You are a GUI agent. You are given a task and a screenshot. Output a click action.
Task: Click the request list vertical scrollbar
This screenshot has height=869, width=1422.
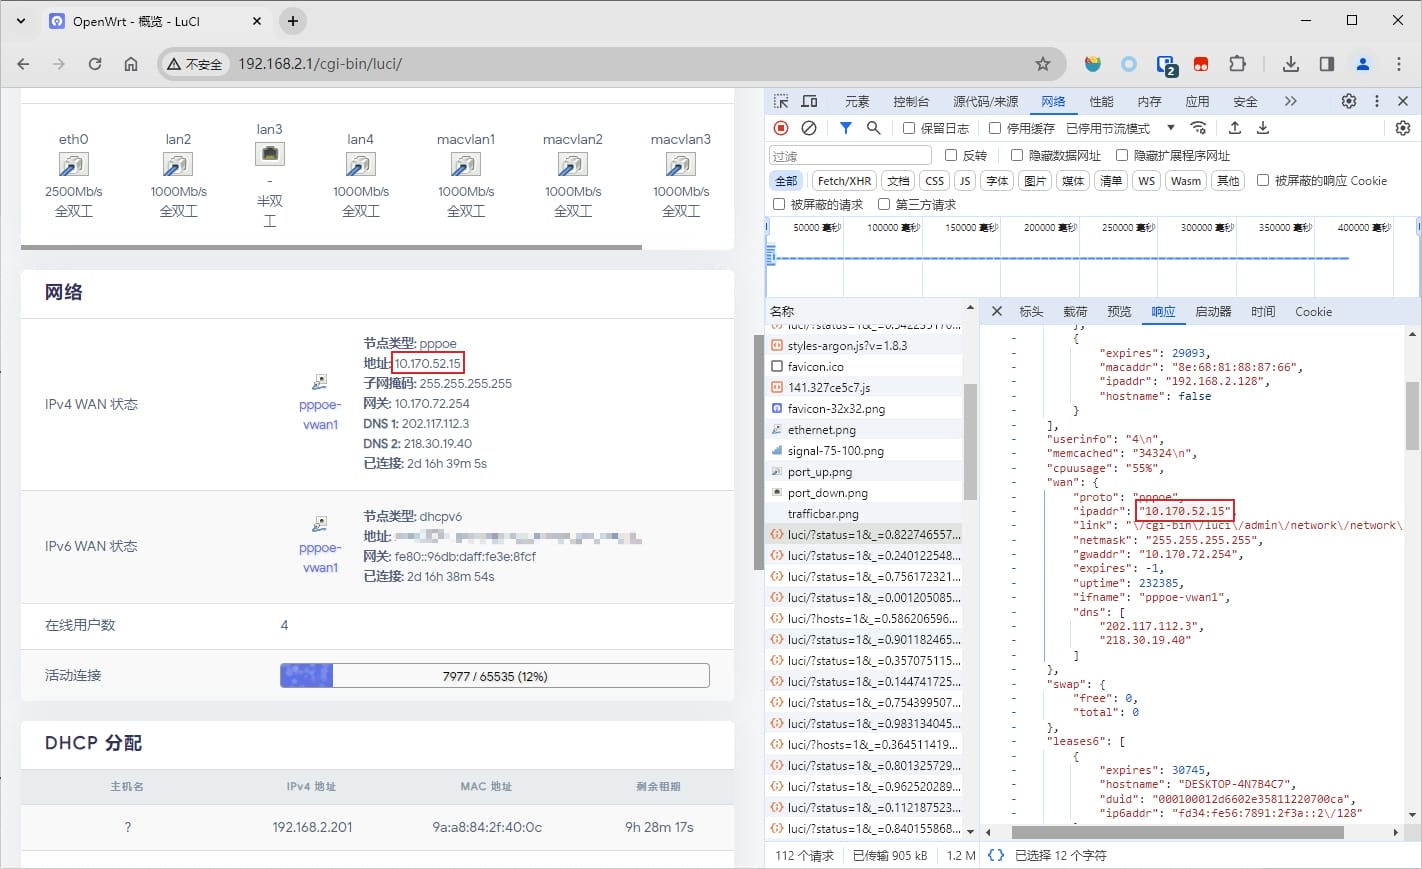970,441
